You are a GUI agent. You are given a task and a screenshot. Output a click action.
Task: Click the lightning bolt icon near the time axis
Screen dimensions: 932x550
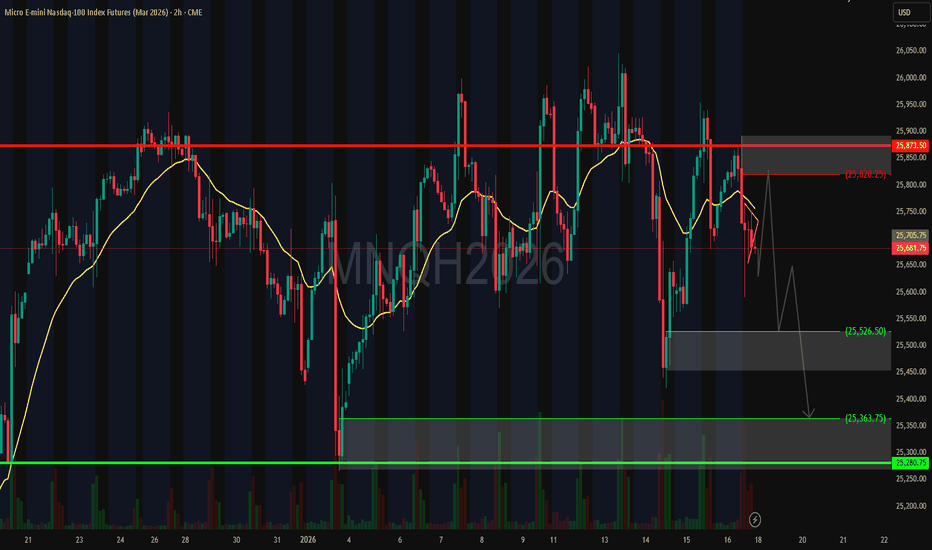755,520
